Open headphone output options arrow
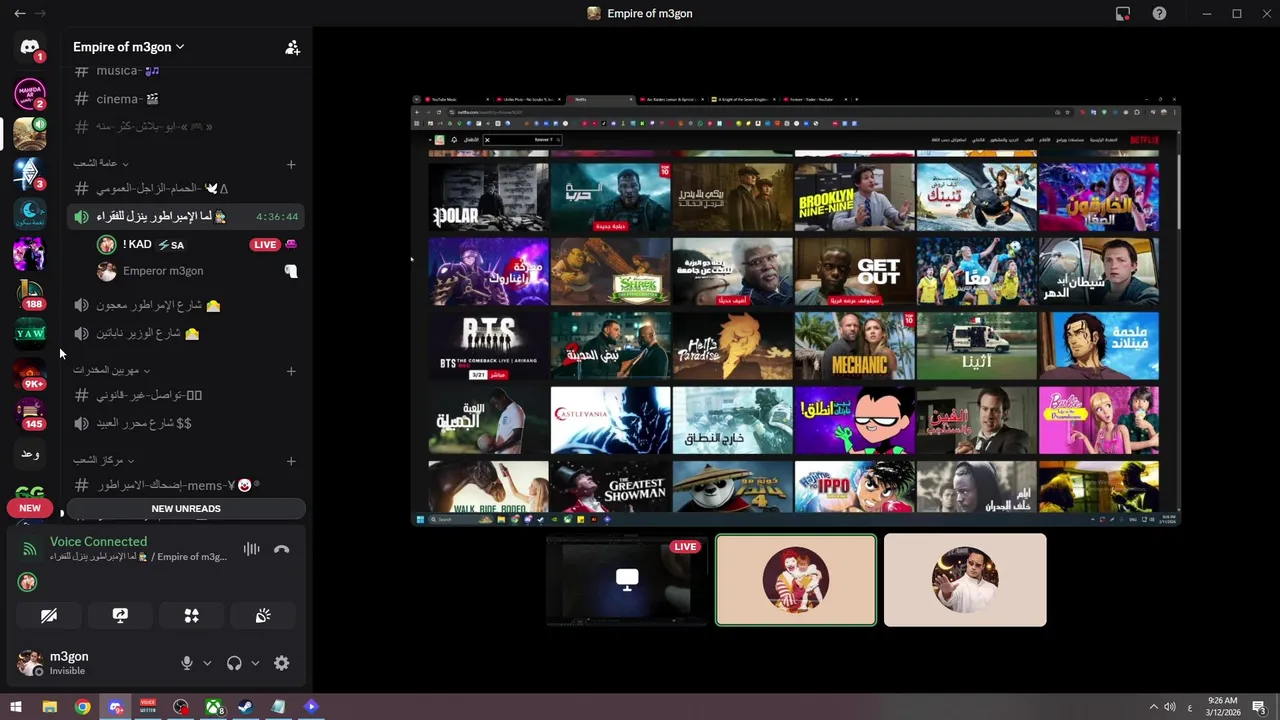 tap(255, 663)
